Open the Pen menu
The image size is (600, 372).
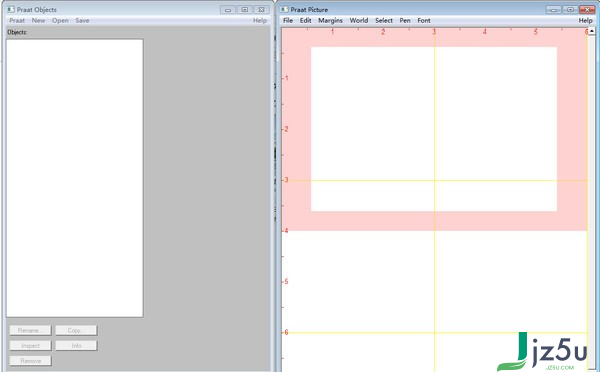[x=405, y=21]
